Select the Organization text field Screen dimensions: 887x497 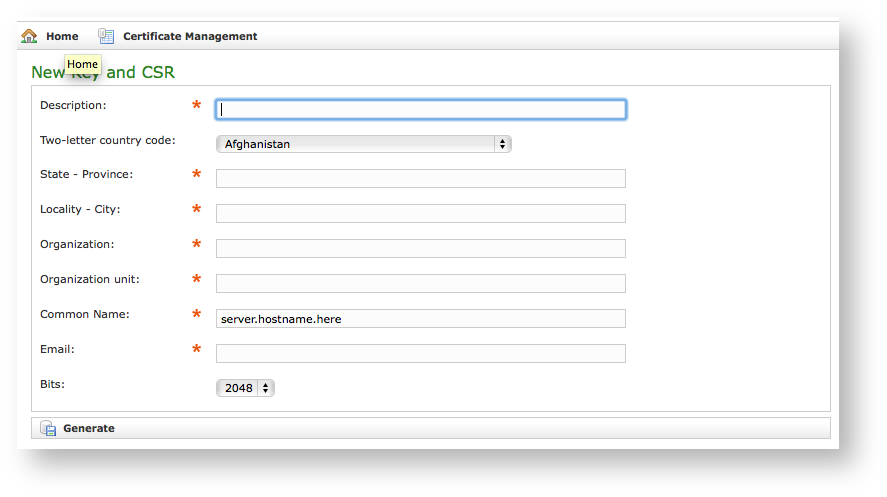click(421, 249)
